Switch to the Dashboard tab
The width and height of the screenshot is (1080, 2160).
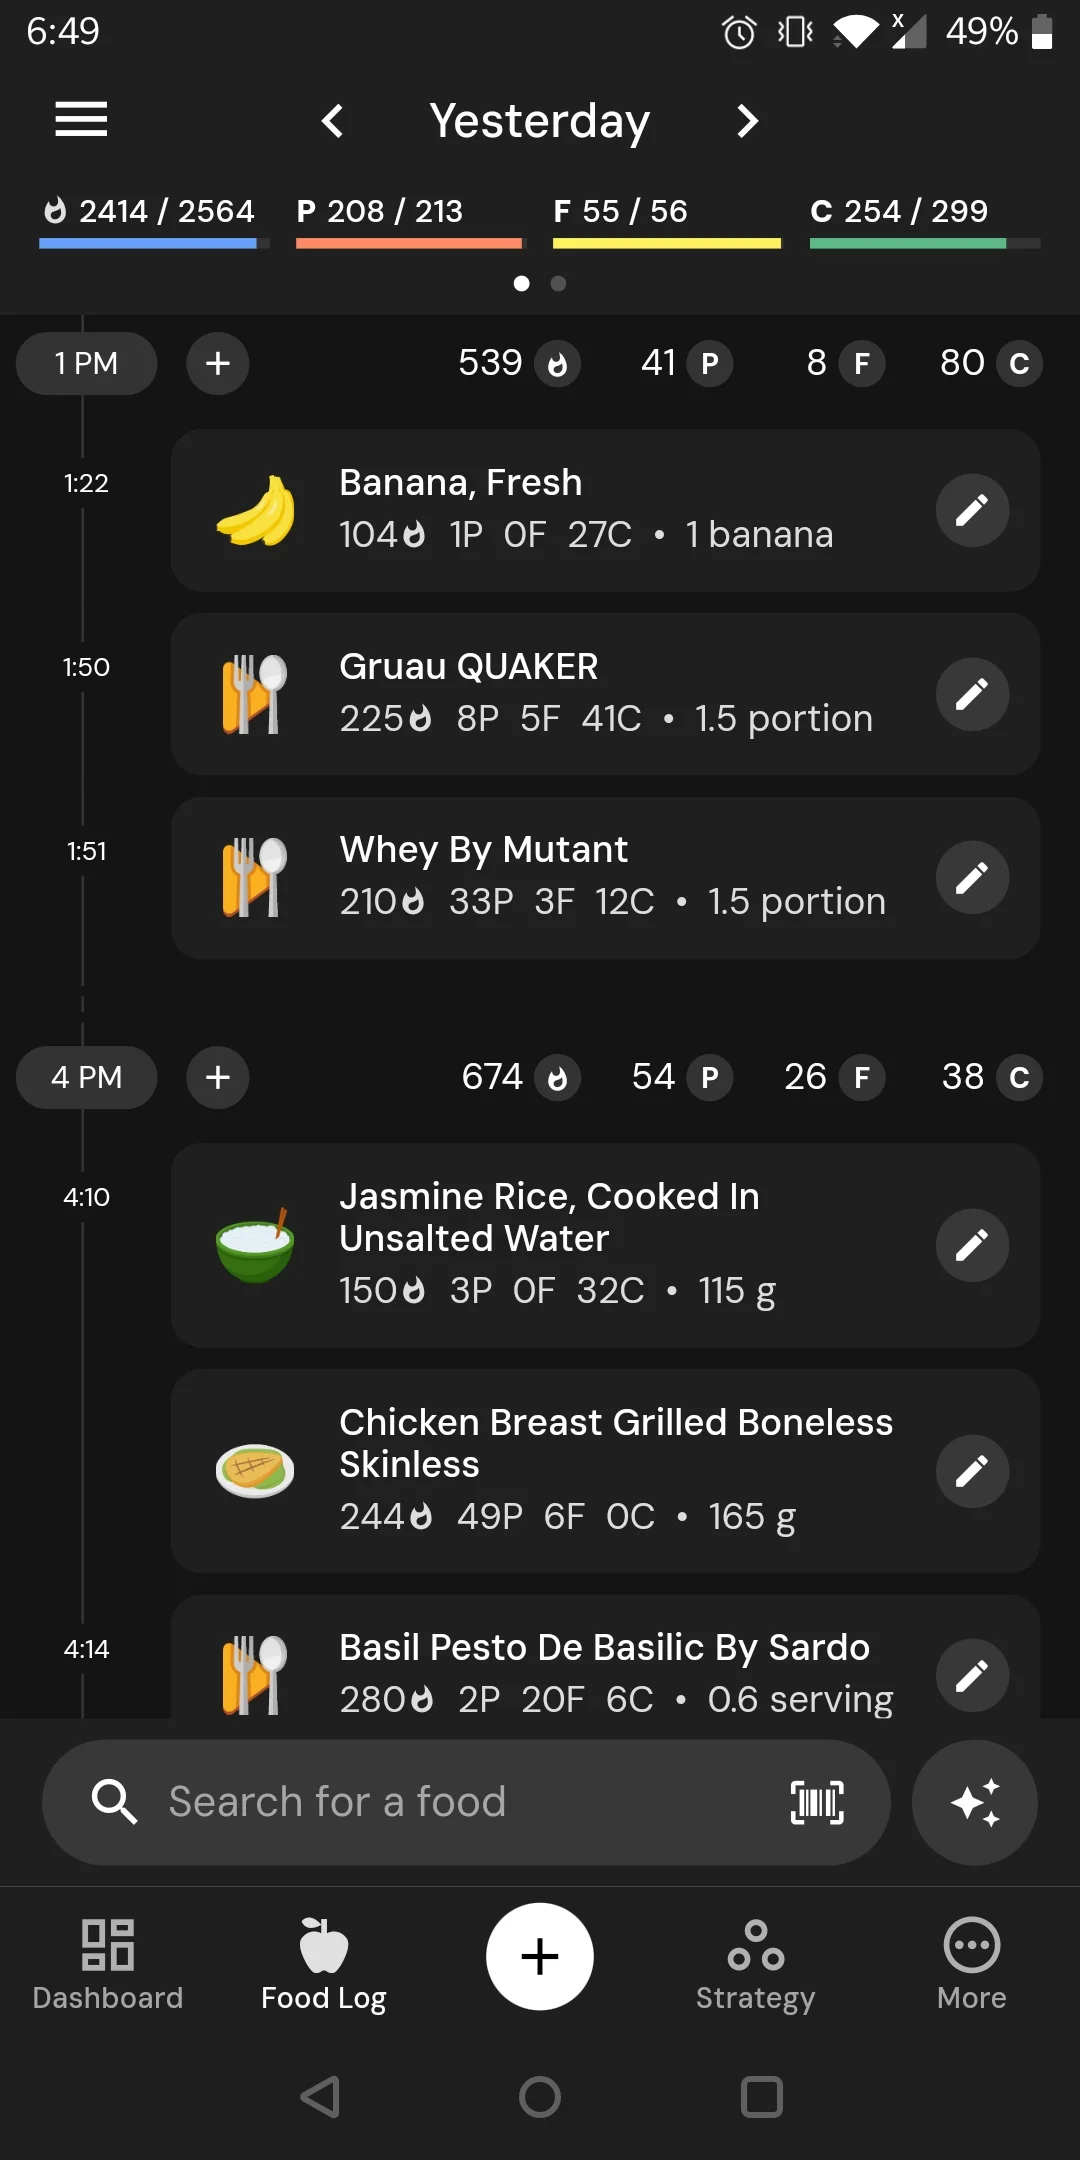[x=108, y=1964]
